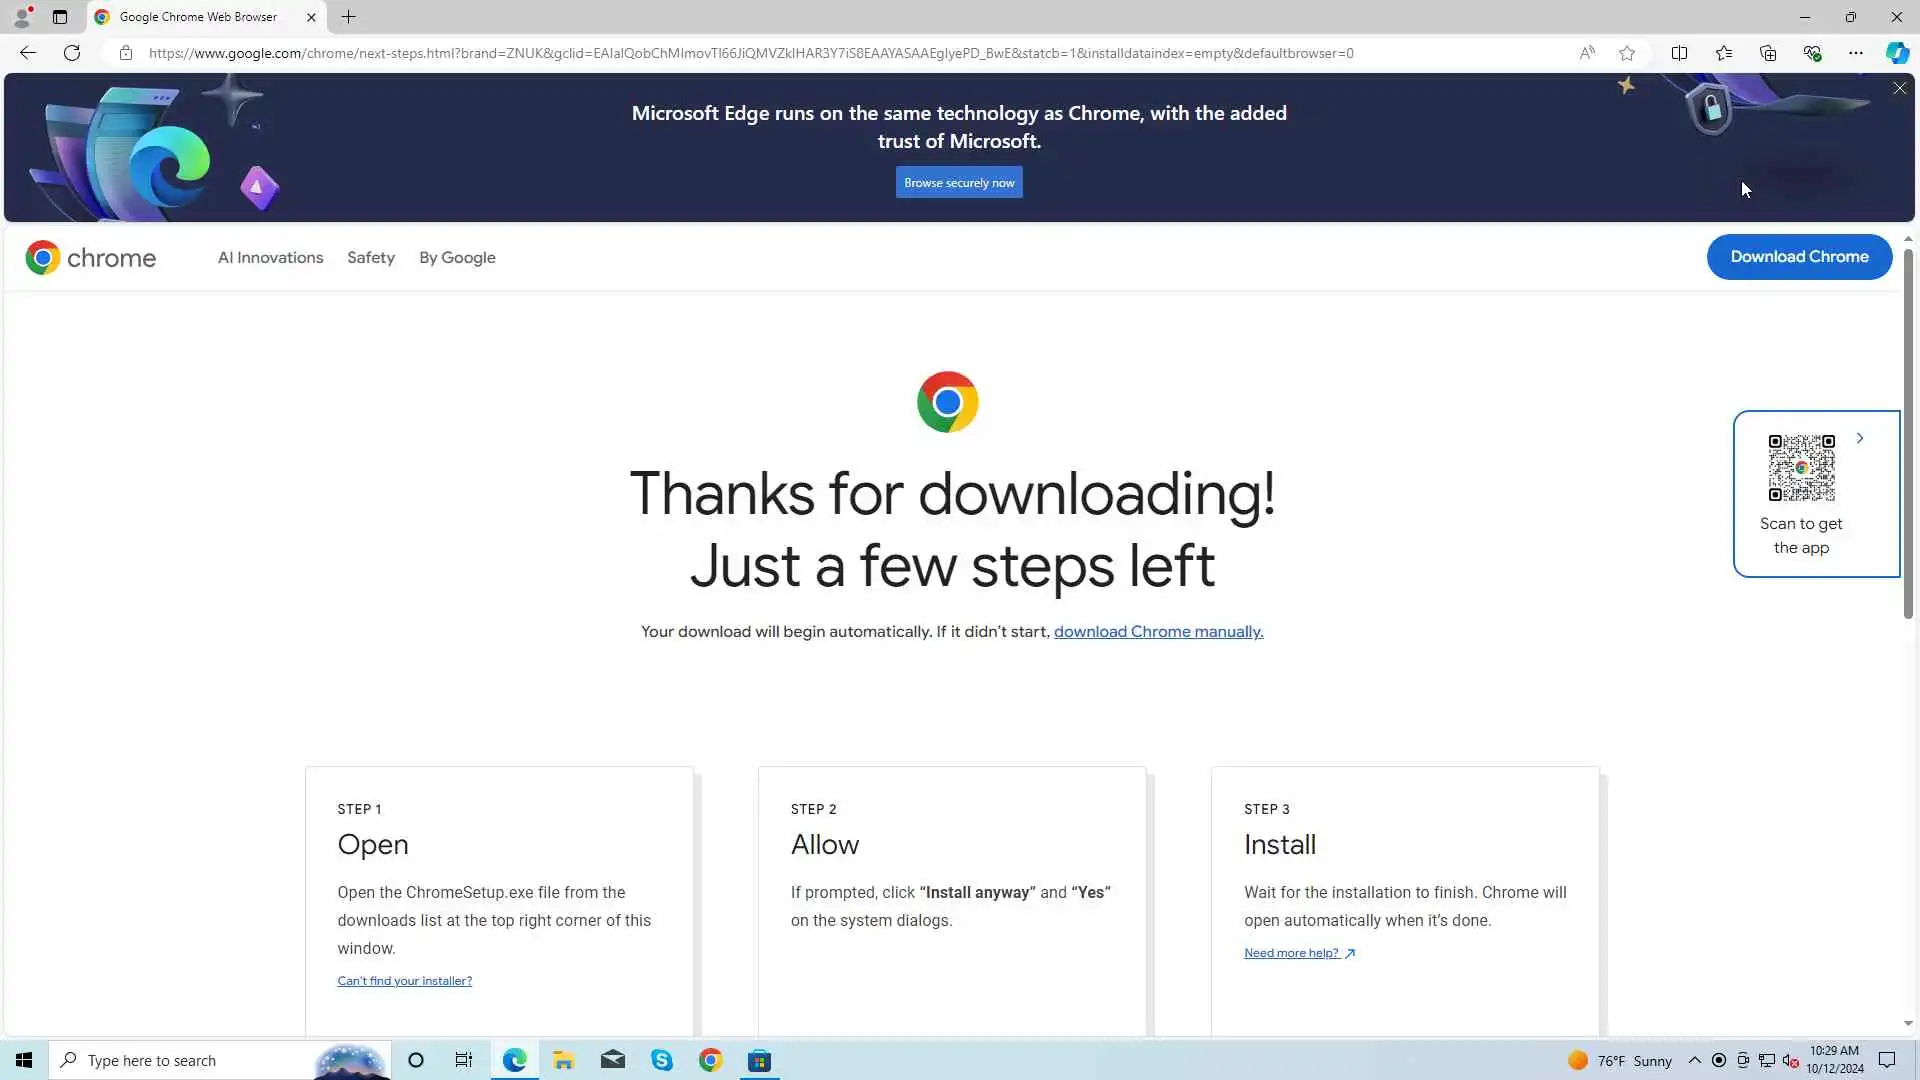Open the Favorites list icon
Screen dimensions: 1920x1080
click(x=1723, y=53)
